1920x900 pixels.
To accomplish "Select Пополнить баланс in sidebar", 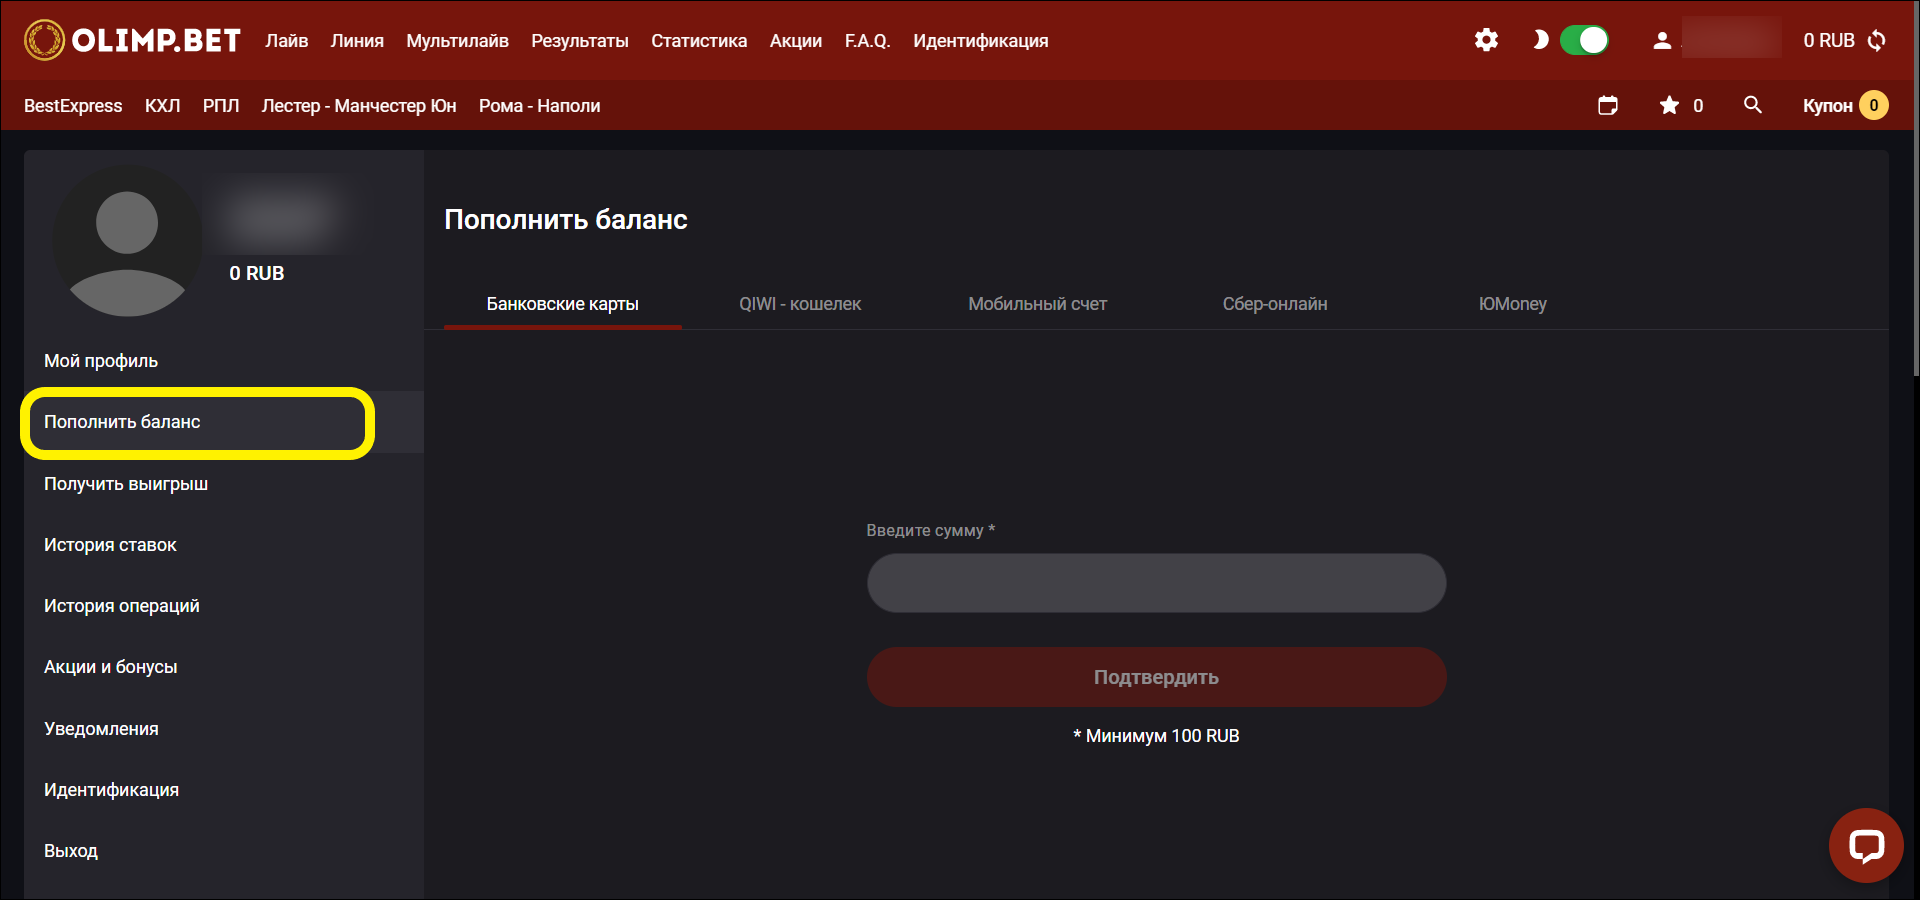I will pos(224,422).
